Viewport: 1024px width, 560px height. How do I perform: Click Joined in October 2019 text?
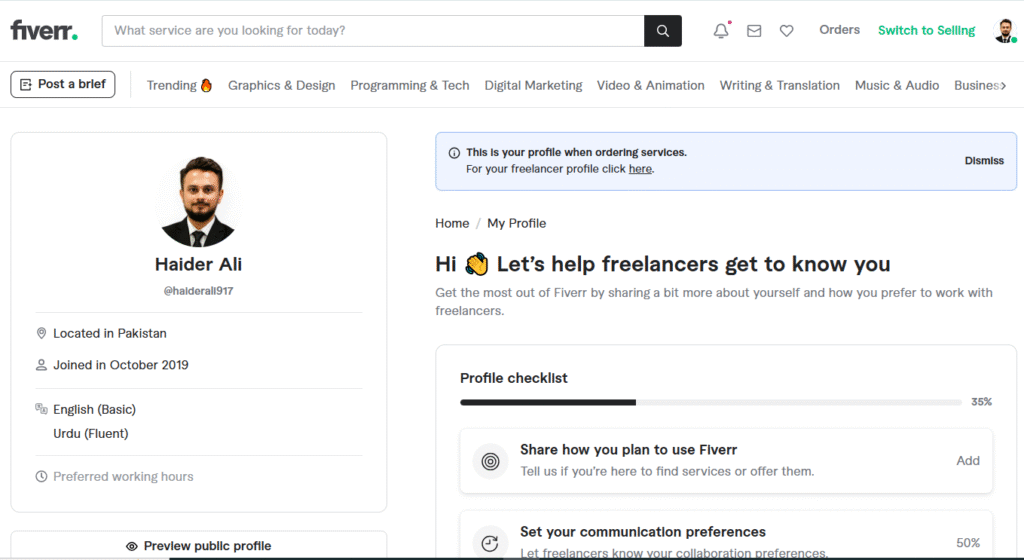[x=121, y=365]
